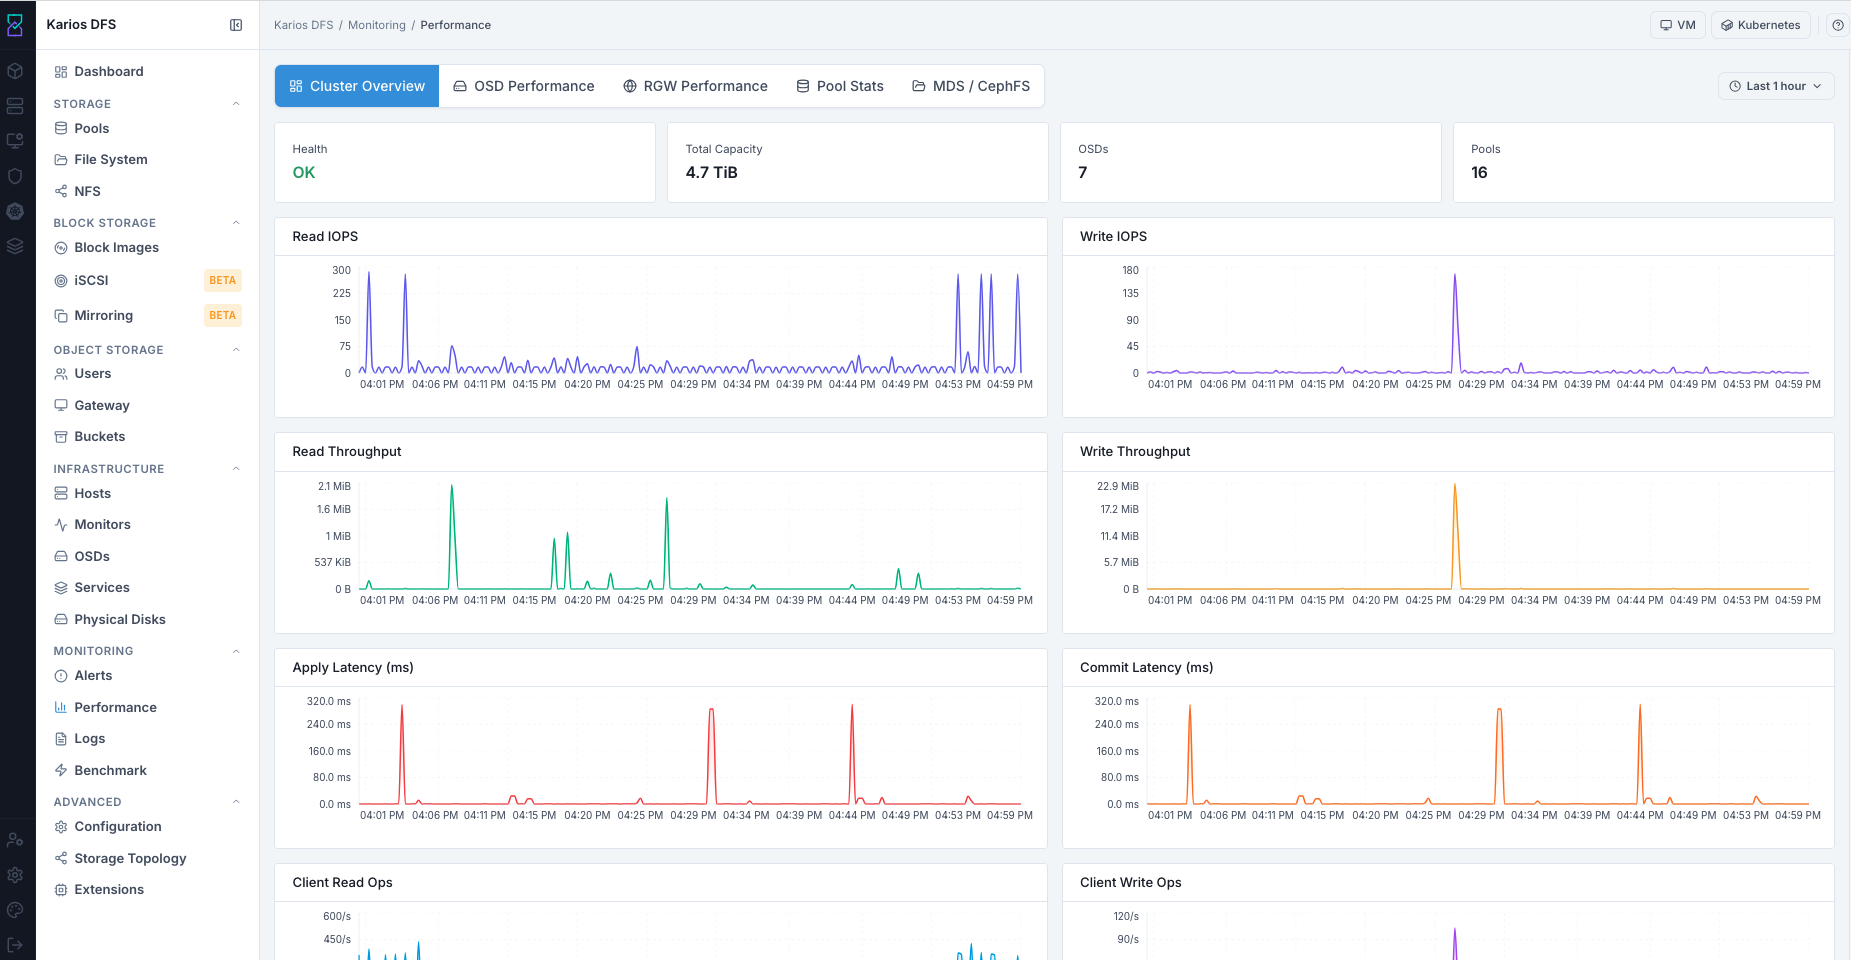Collapse the INFRASTRUCTURE section
Image resolution: width=1851 pixels, height=960 pixels.
[236, 469]
